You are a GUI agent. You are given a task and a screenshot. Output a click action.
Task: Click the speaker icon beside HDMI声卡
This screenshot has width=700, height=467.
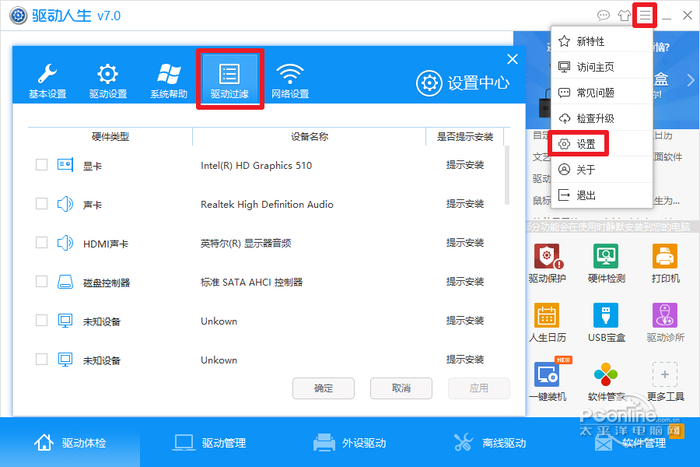coord(65,242)
